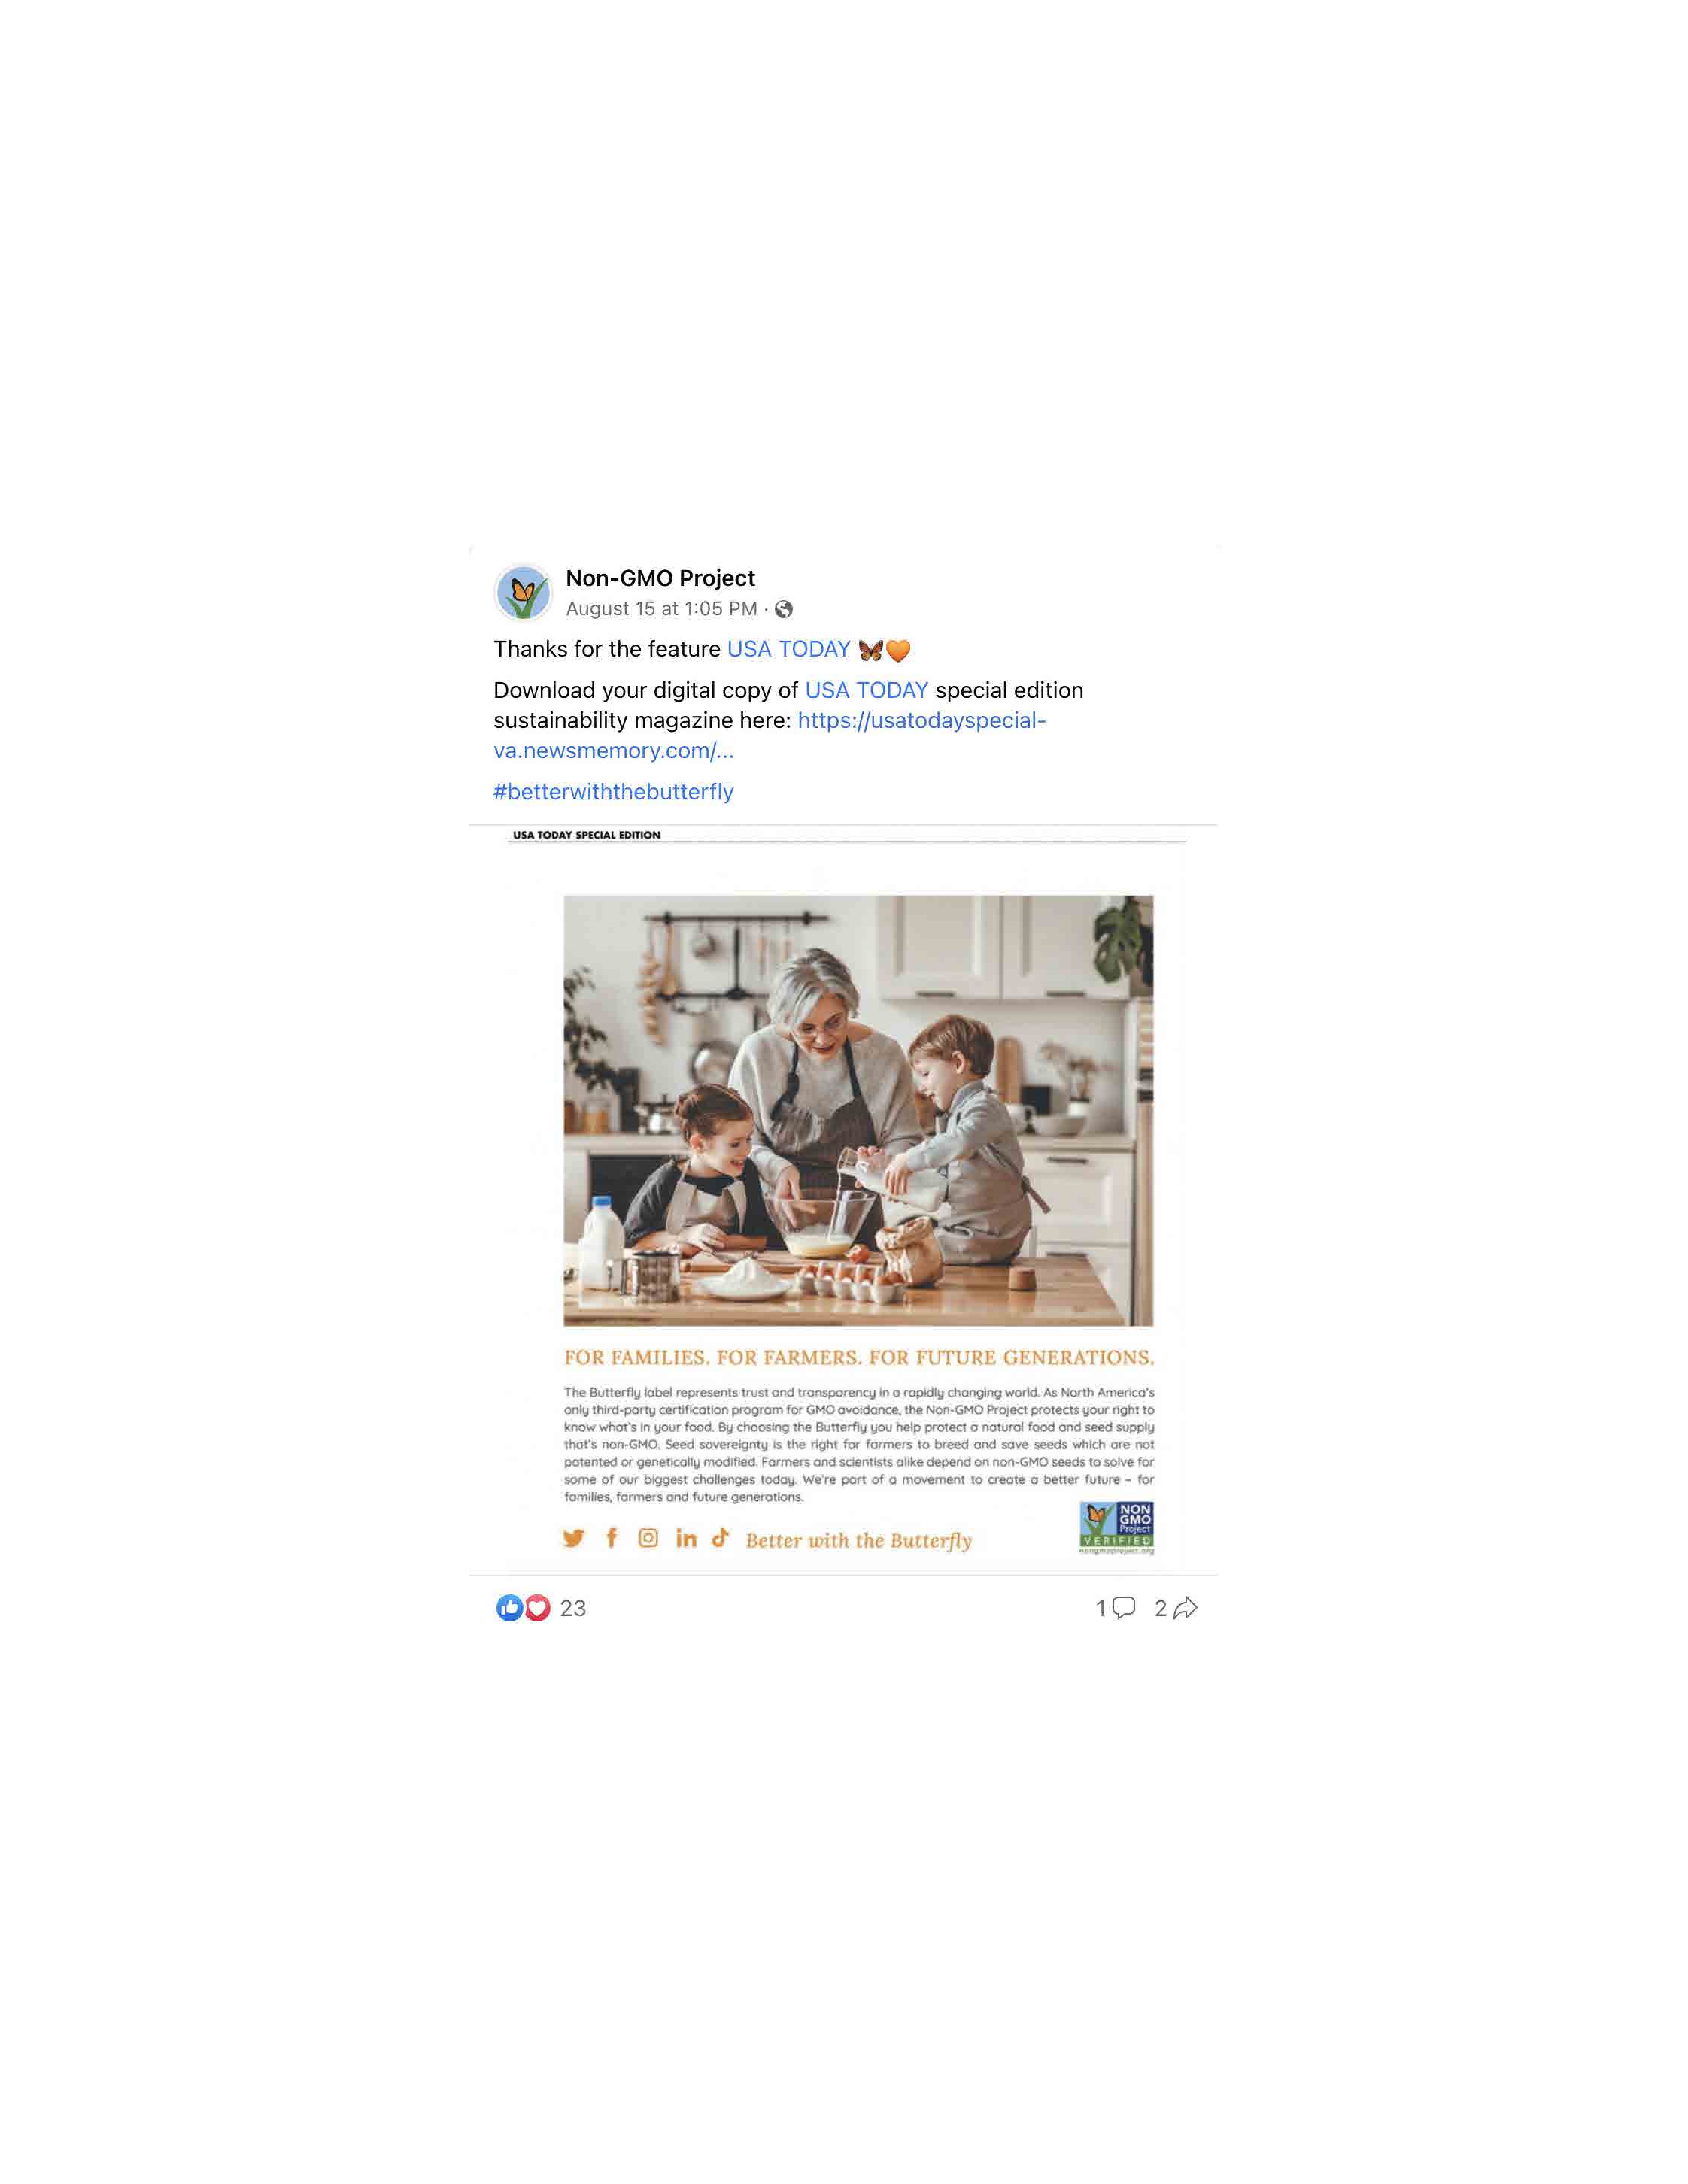Click the butterfly emoji in post text

point(870,650)
